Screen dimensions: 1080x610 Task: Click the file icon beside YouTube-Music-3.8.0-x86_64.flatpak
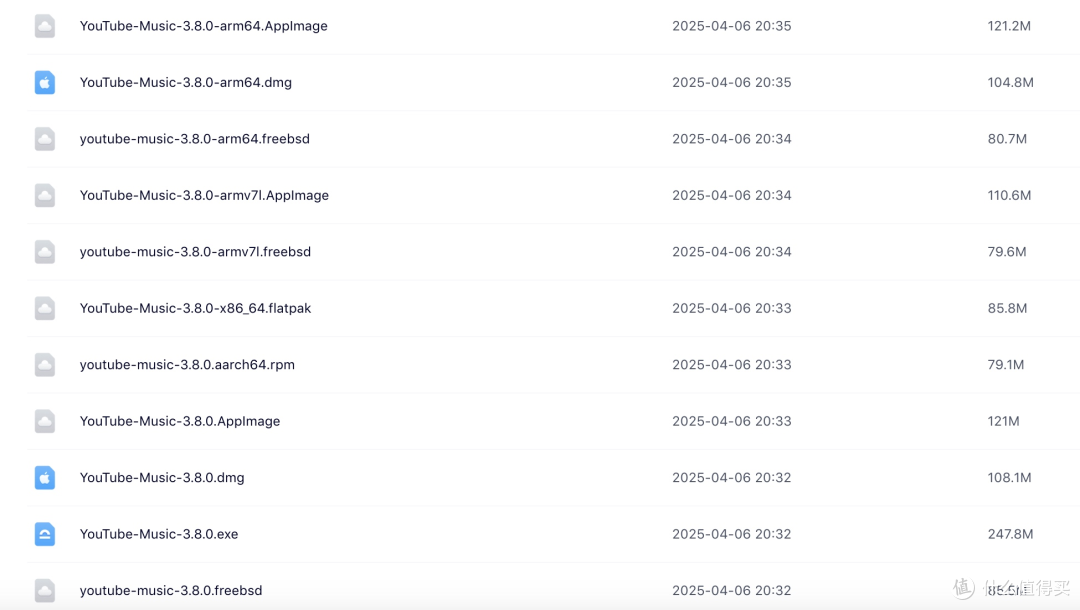45,308
